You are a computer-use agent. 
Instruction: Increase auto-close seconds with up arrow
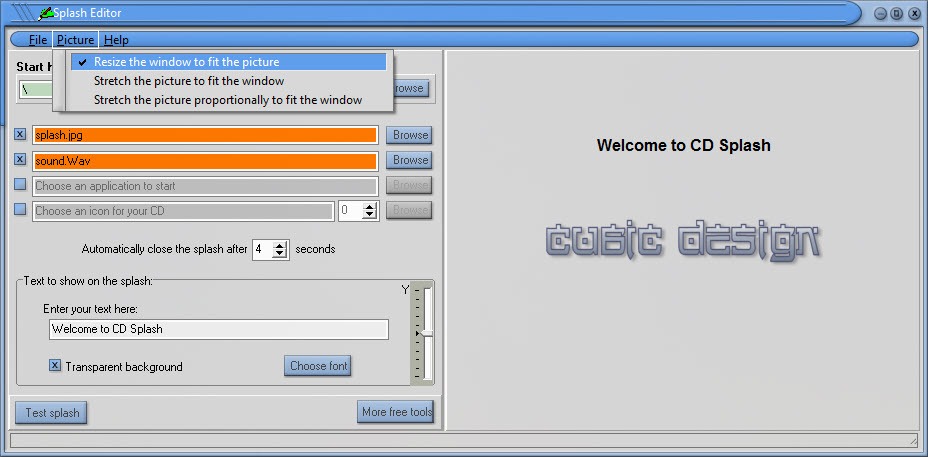(280, 244)
